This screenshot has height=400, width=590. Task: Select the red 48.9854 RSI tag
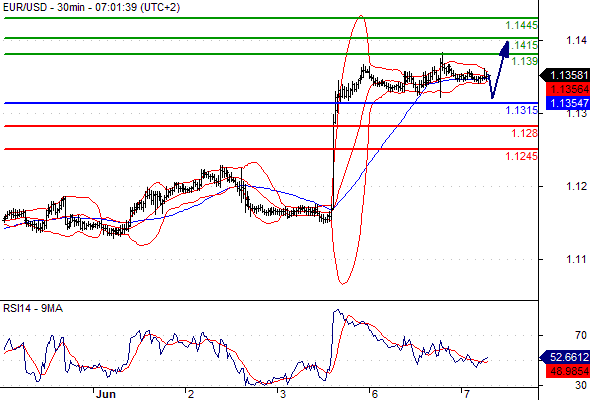coord(568,371)
